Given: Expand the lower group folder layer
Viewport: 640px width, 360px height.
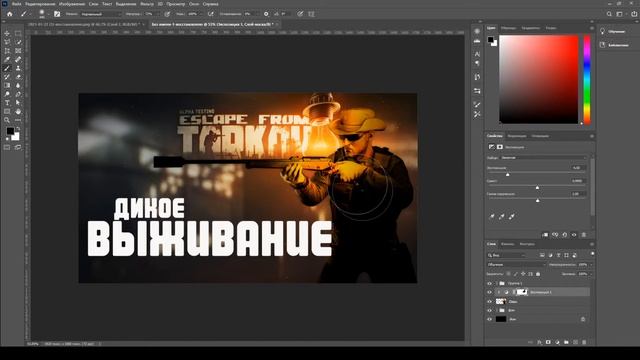Looking at the screenshot, I should [x=497, y=311].
